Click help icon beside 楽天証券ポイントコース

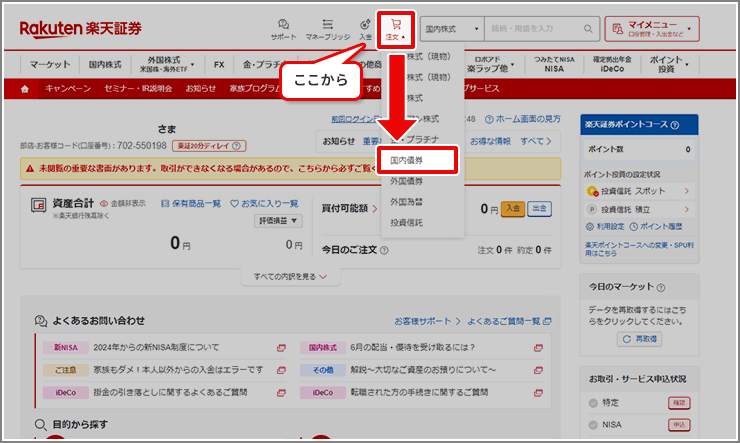coord(675,125)
